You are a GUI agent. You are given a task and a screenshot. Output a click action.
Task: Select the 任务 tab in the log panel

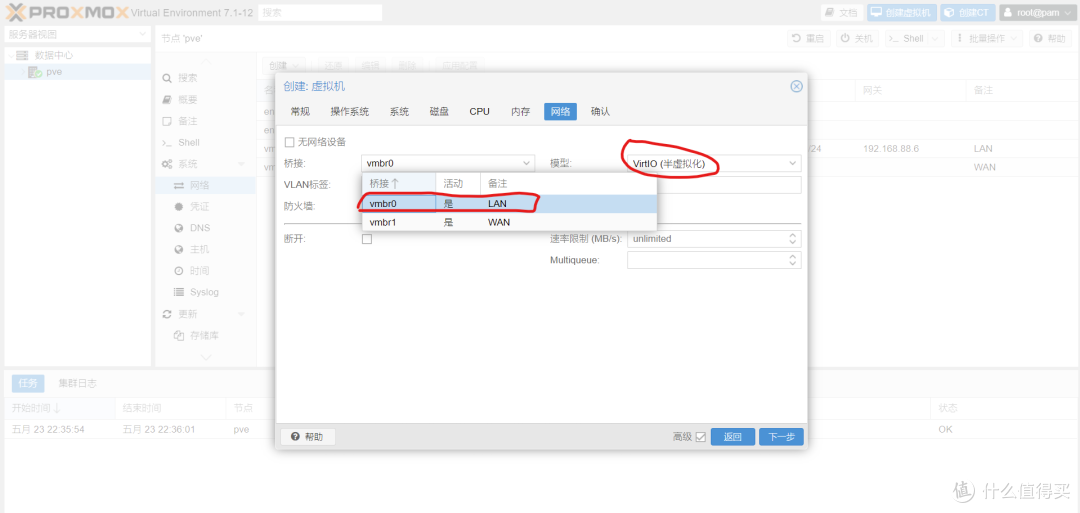(x=28, y=384)
